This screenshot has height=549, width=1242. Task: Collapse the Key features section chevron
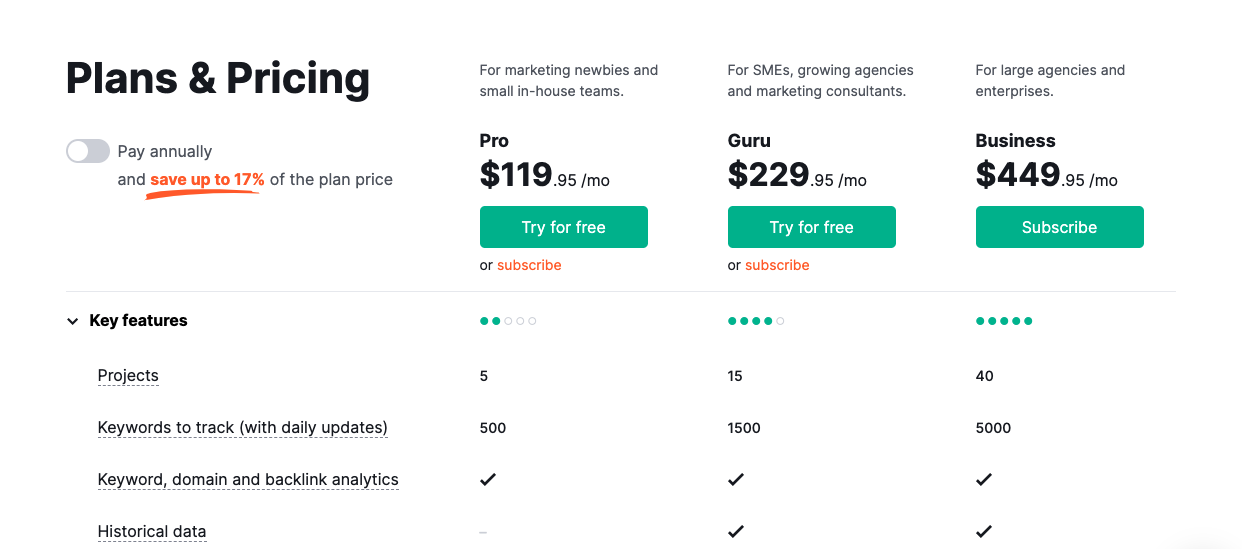tap(72, 321)
